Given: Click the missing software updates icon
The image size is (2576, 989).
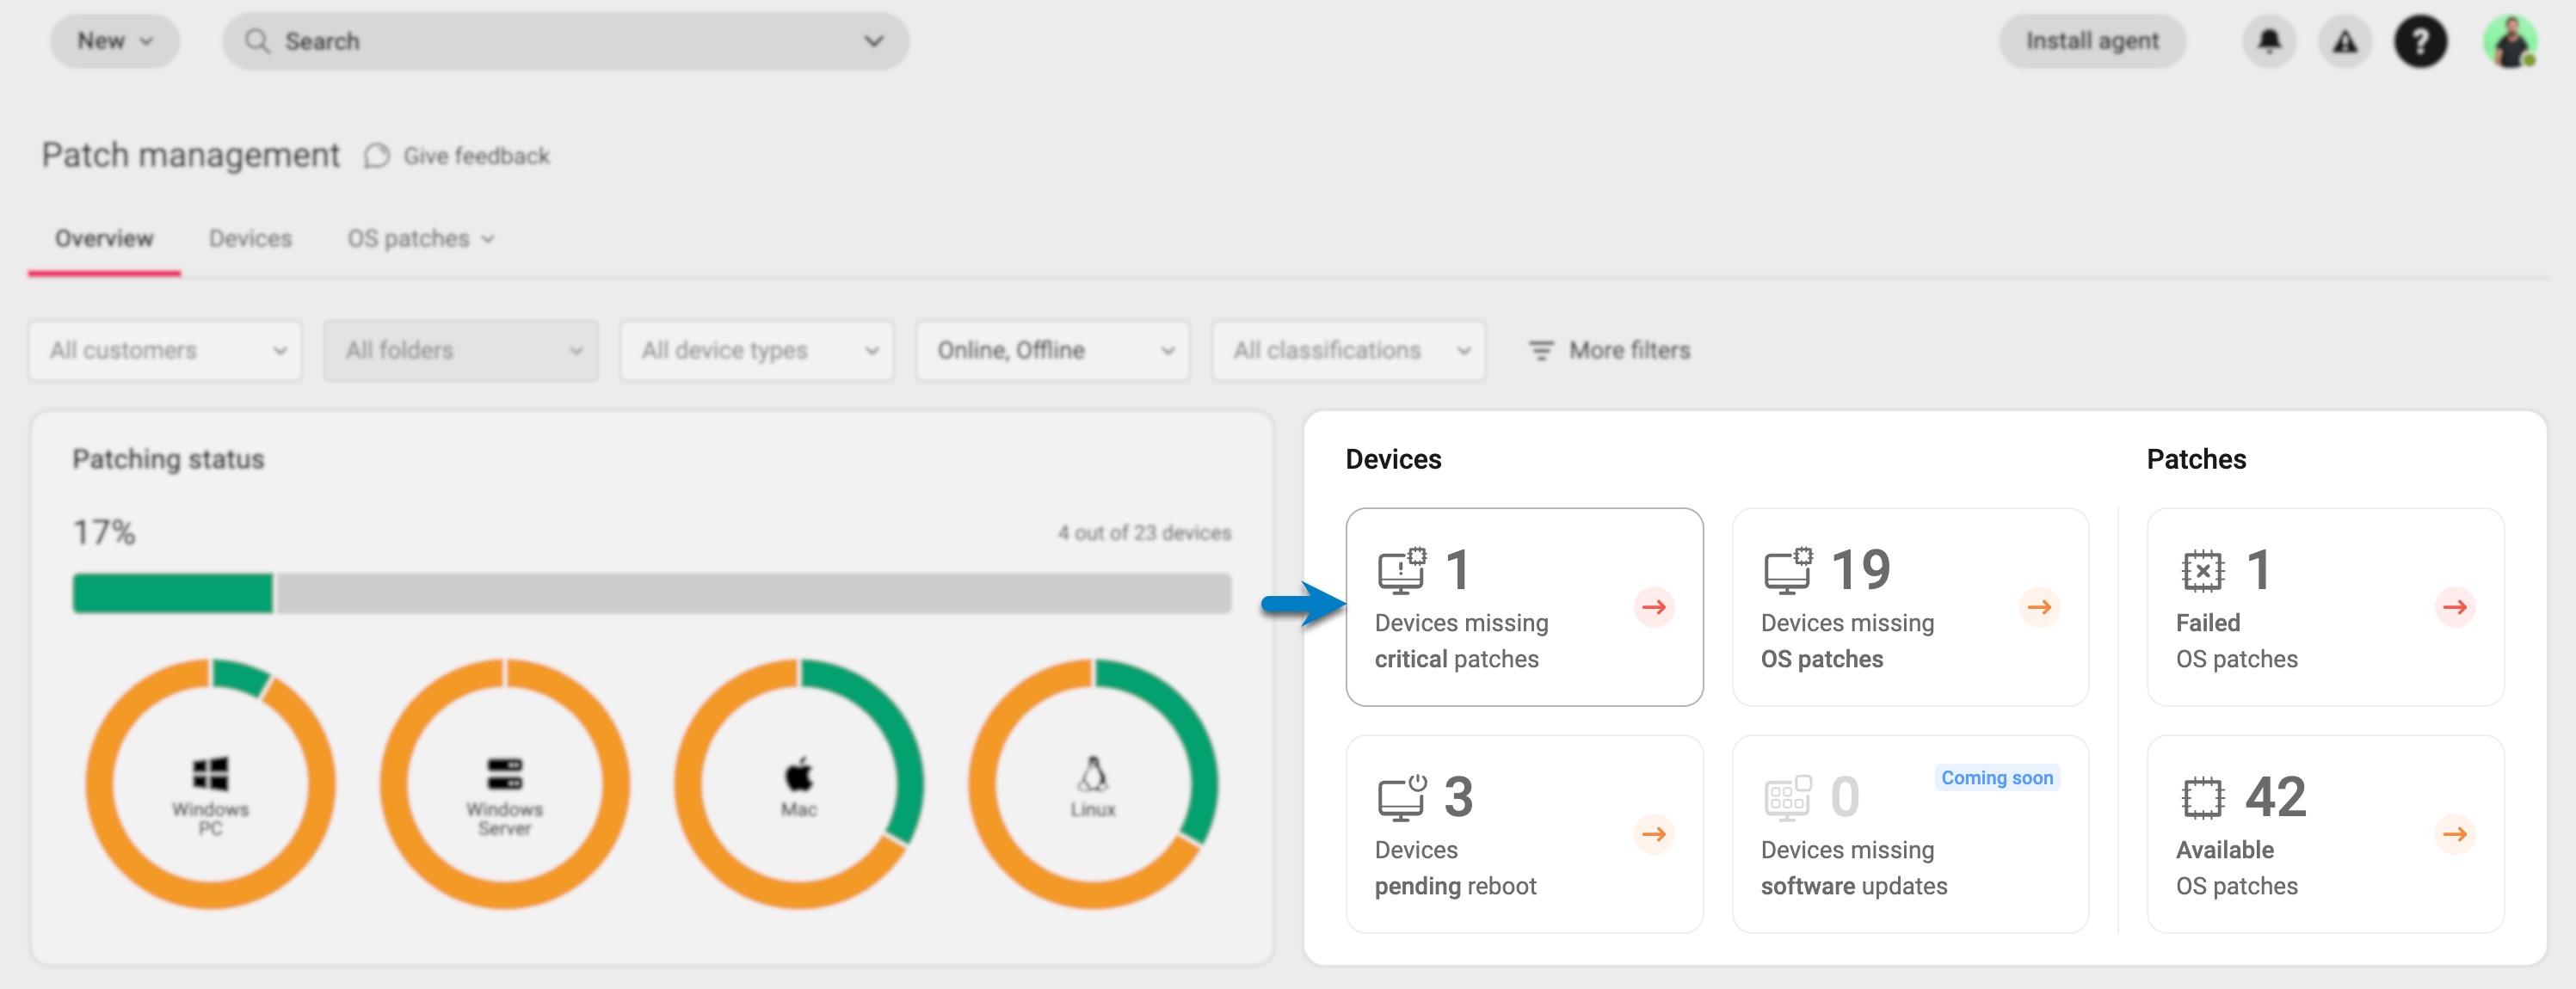Looking at the screenshot, I should click(1788, 798).
